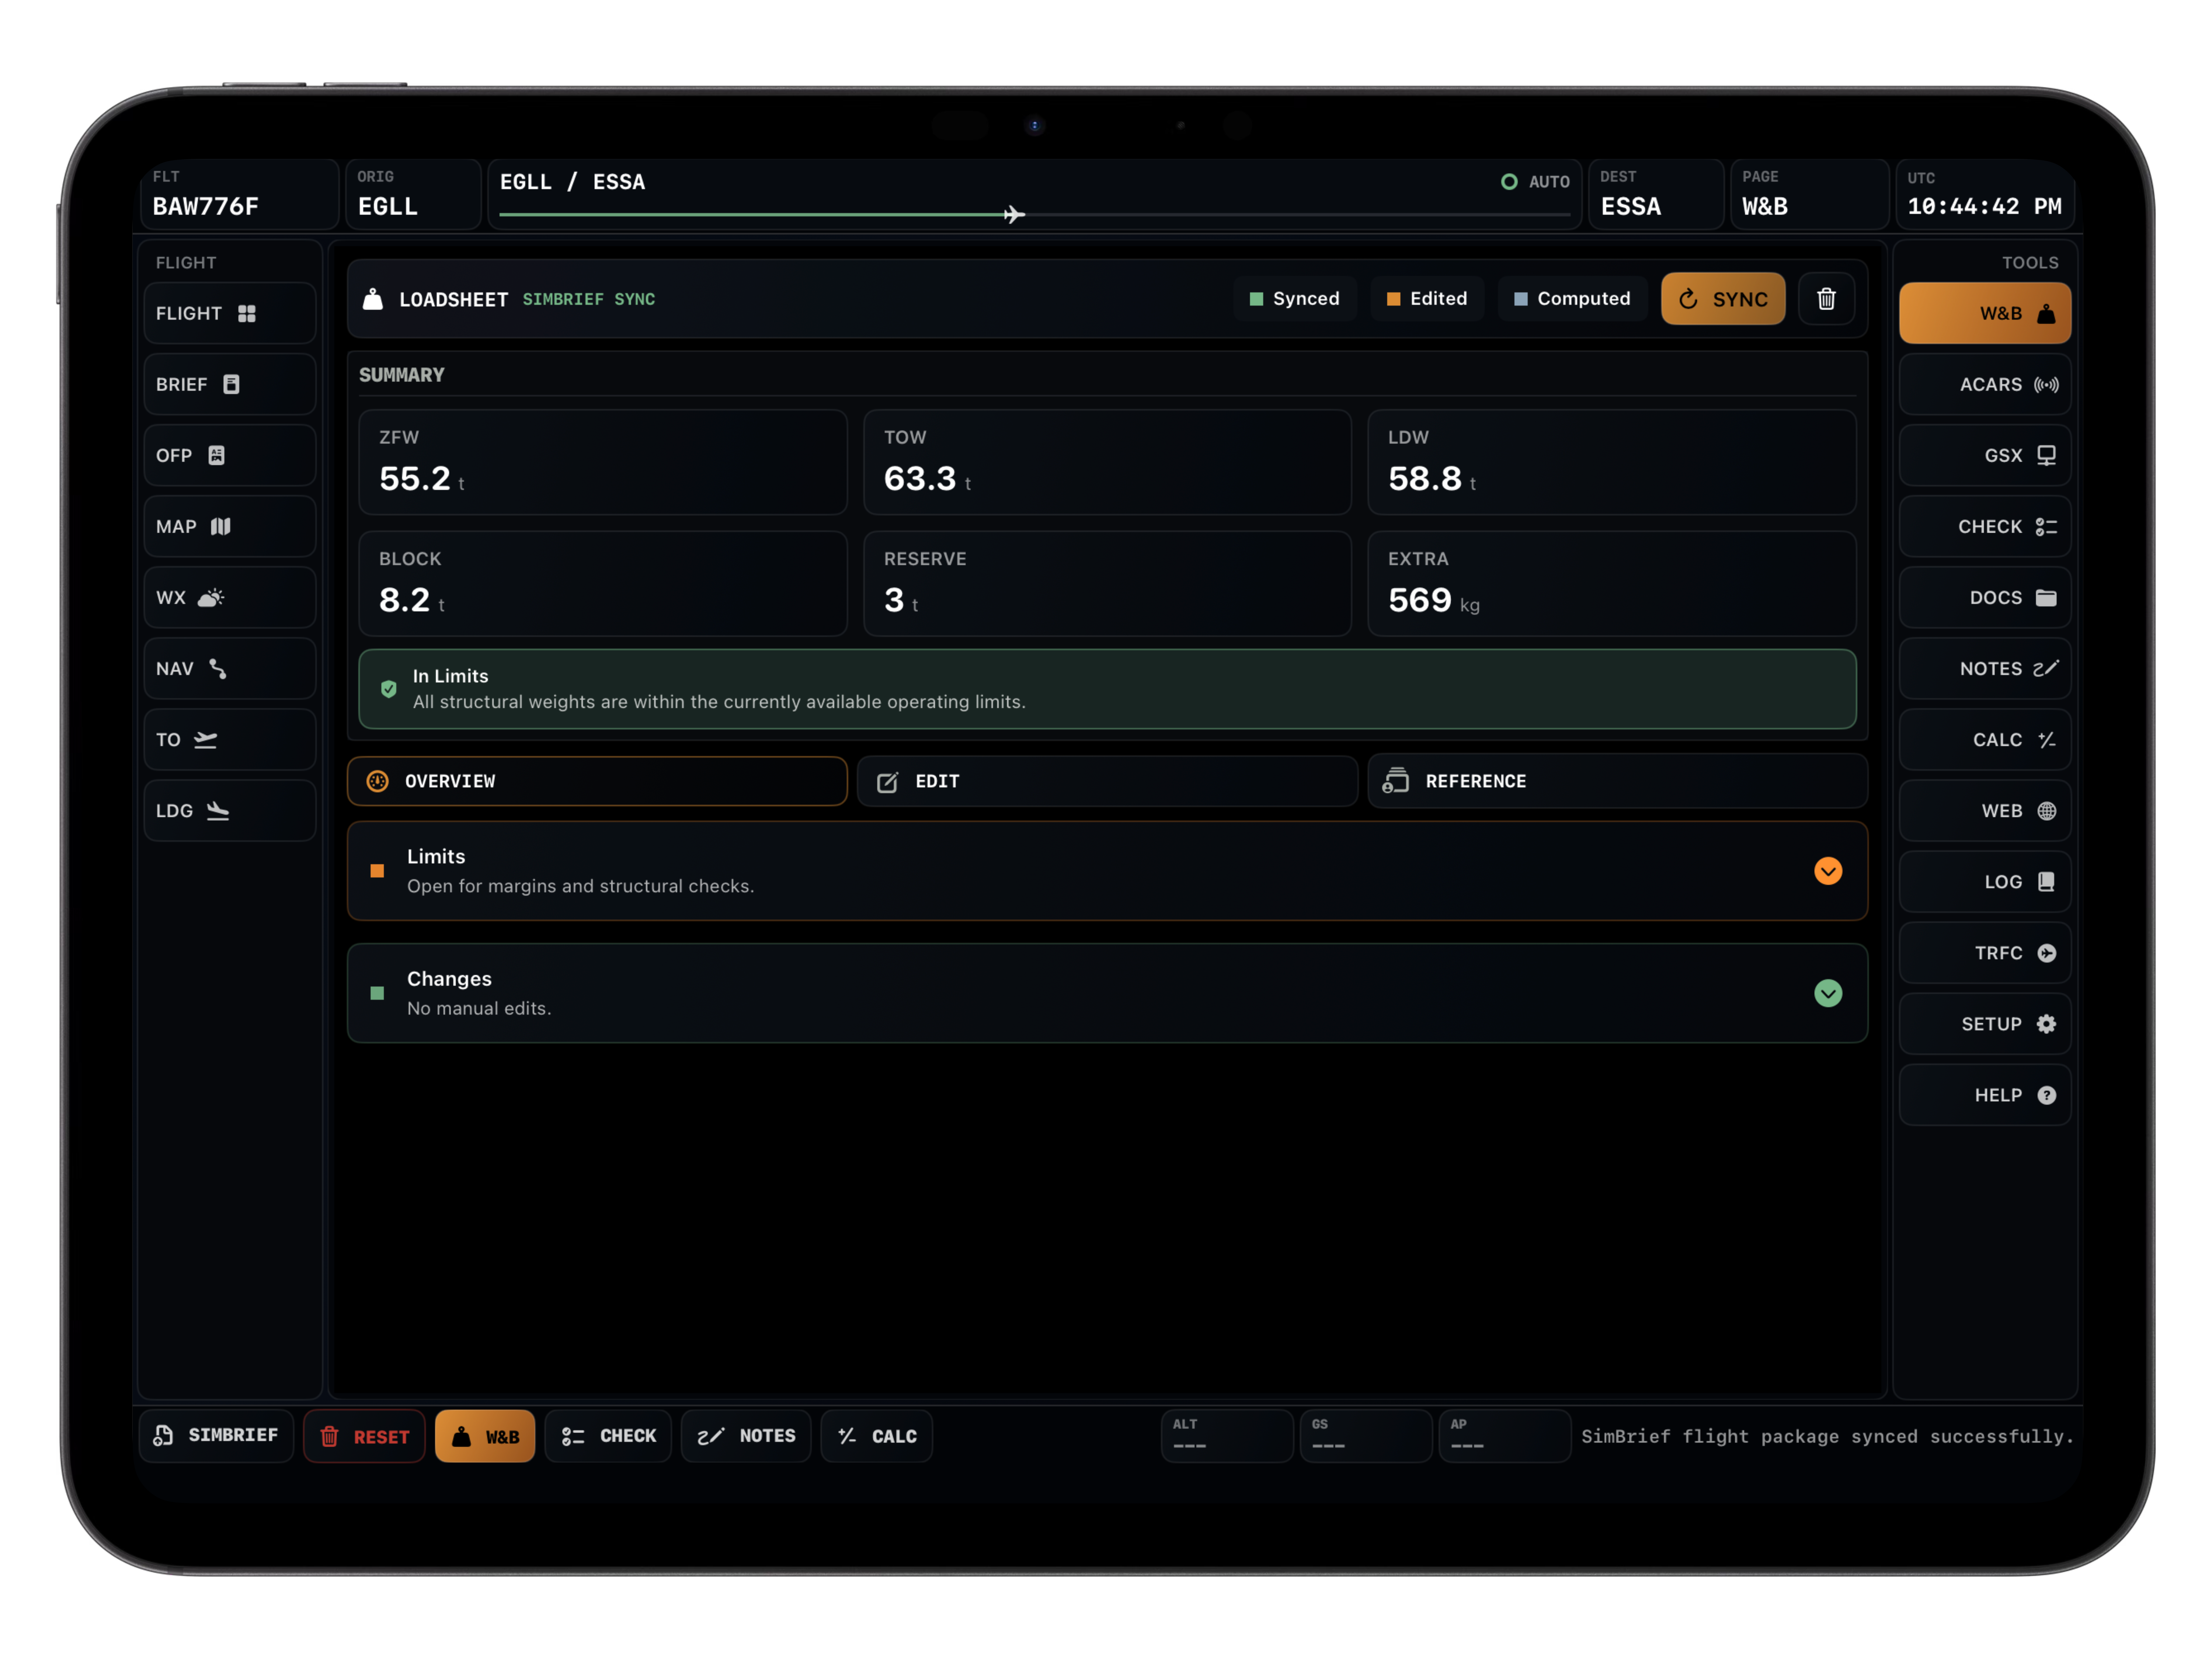2212x1659 pixels.
Task: Click the ZFW 55.2 t card
Action: (603, 462)
